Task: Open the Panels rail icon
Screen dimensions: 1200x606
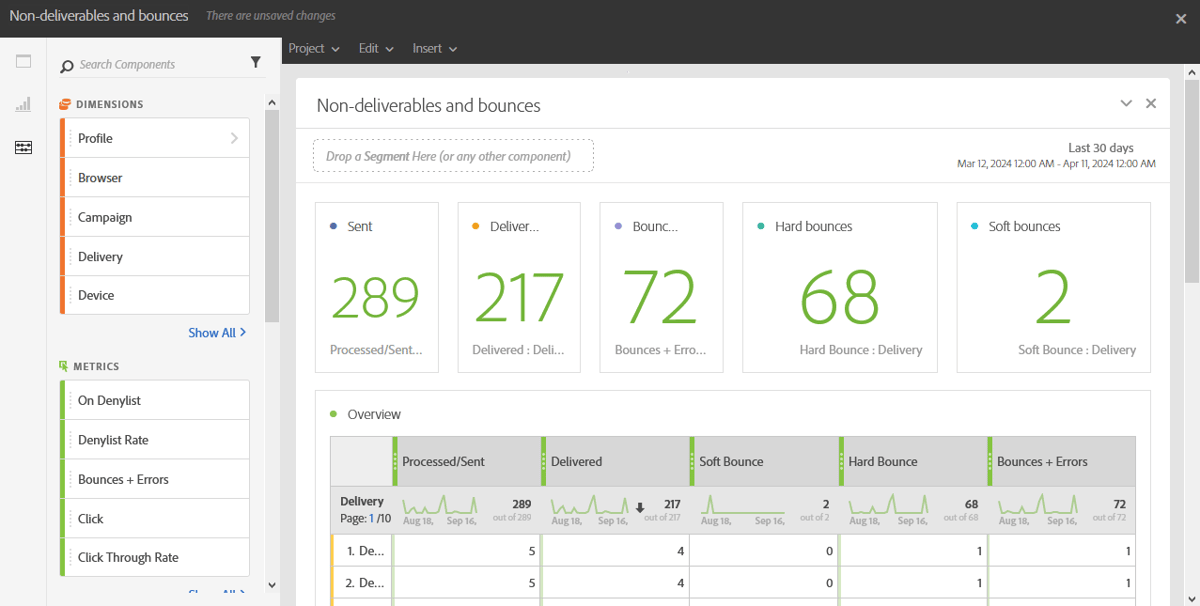Action: [23, 61]
